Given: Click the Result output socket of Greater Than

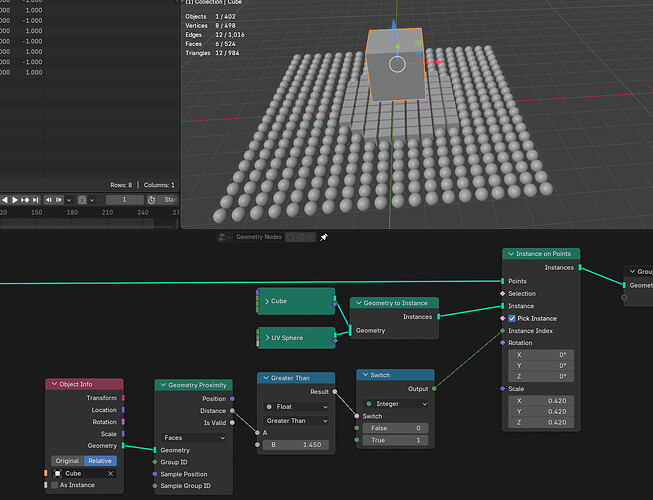Looking at the screenshot, I should click(335, 392).
